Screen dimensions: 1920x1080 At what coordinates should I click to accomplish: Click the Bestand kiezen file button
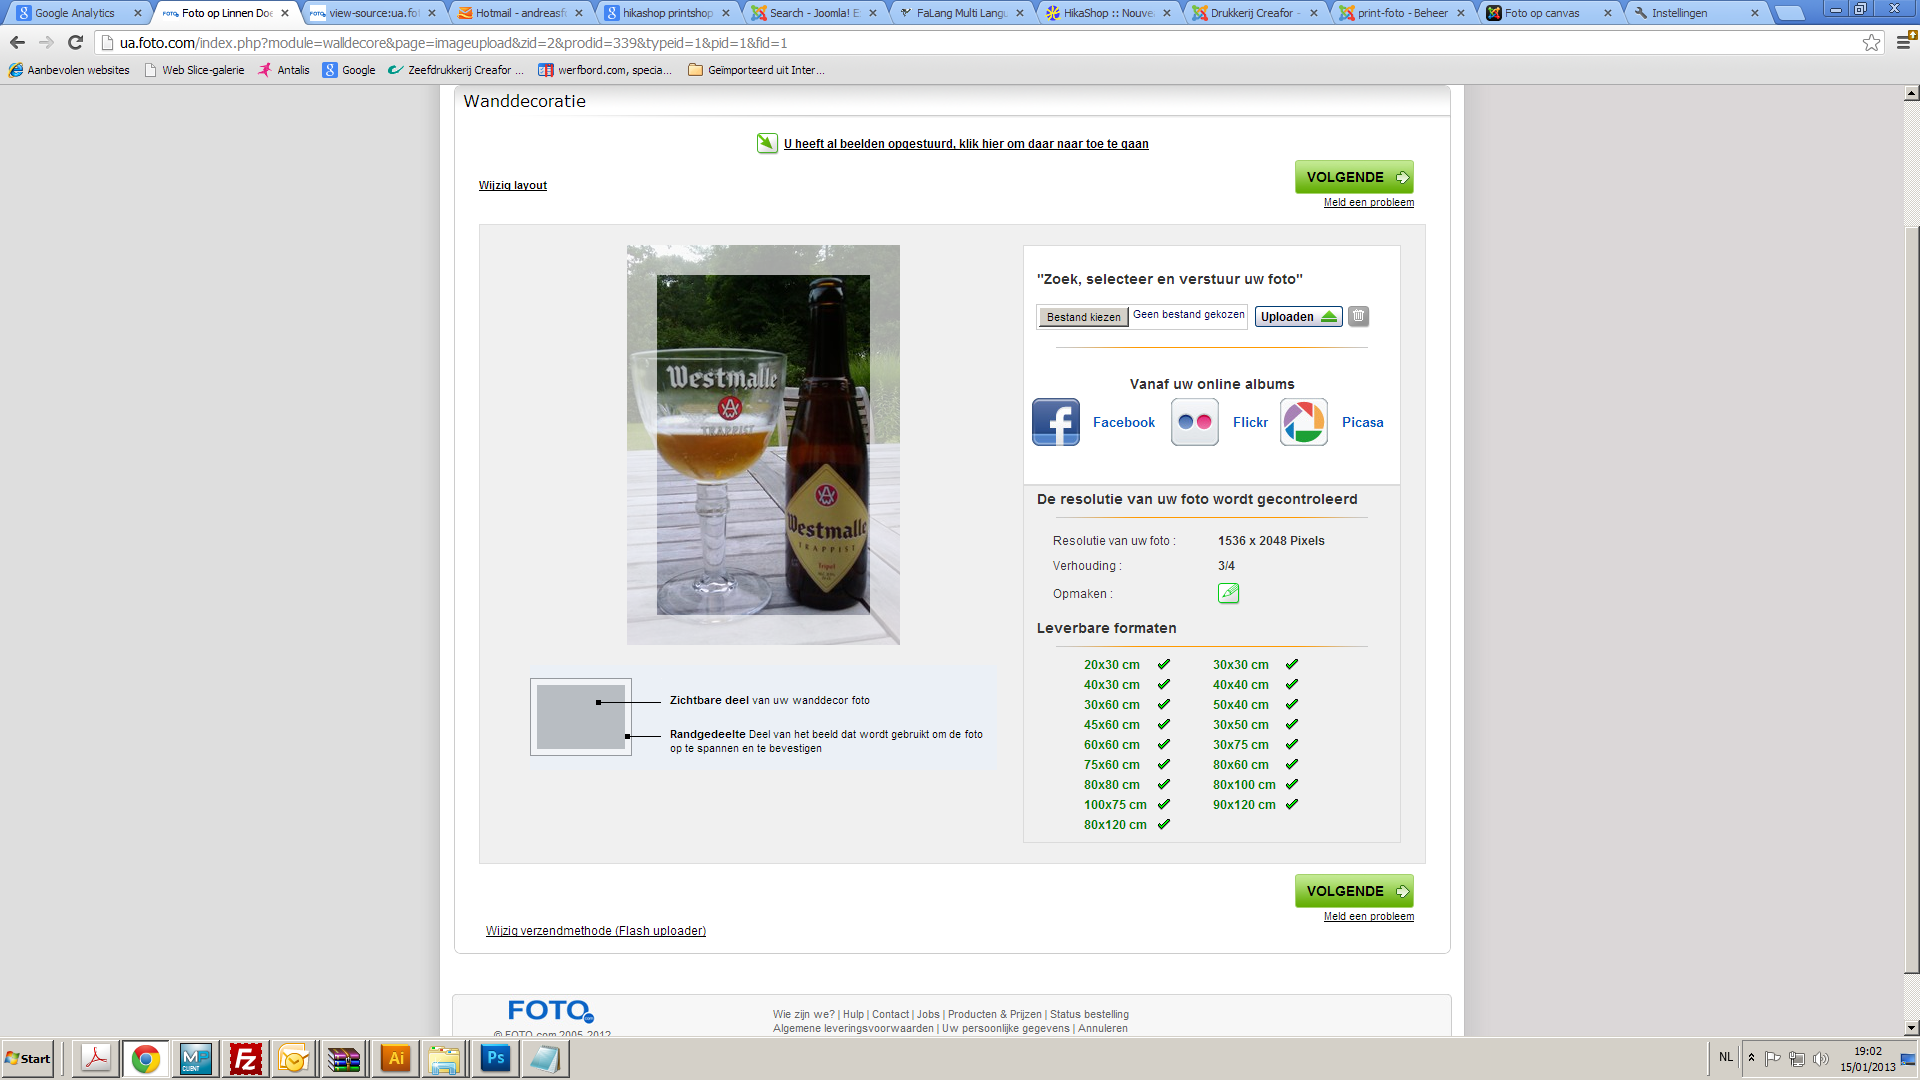[1083, 316]
